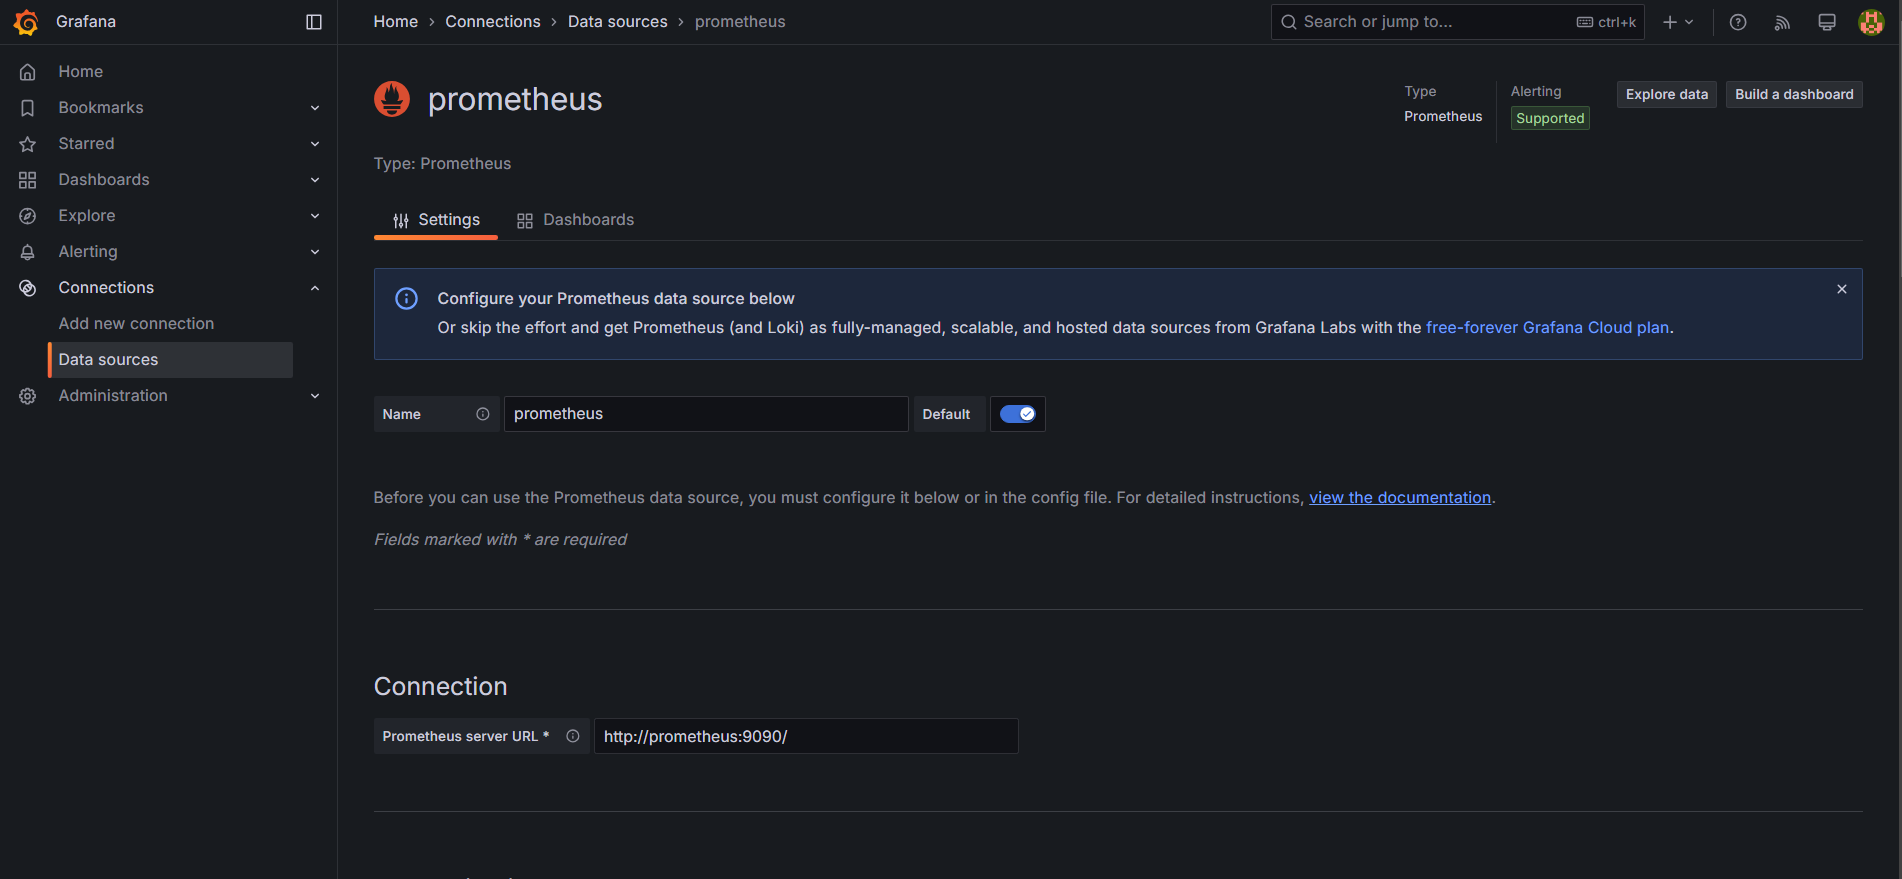
Task: Open the news RSS feed icon
Action: 1782,22
